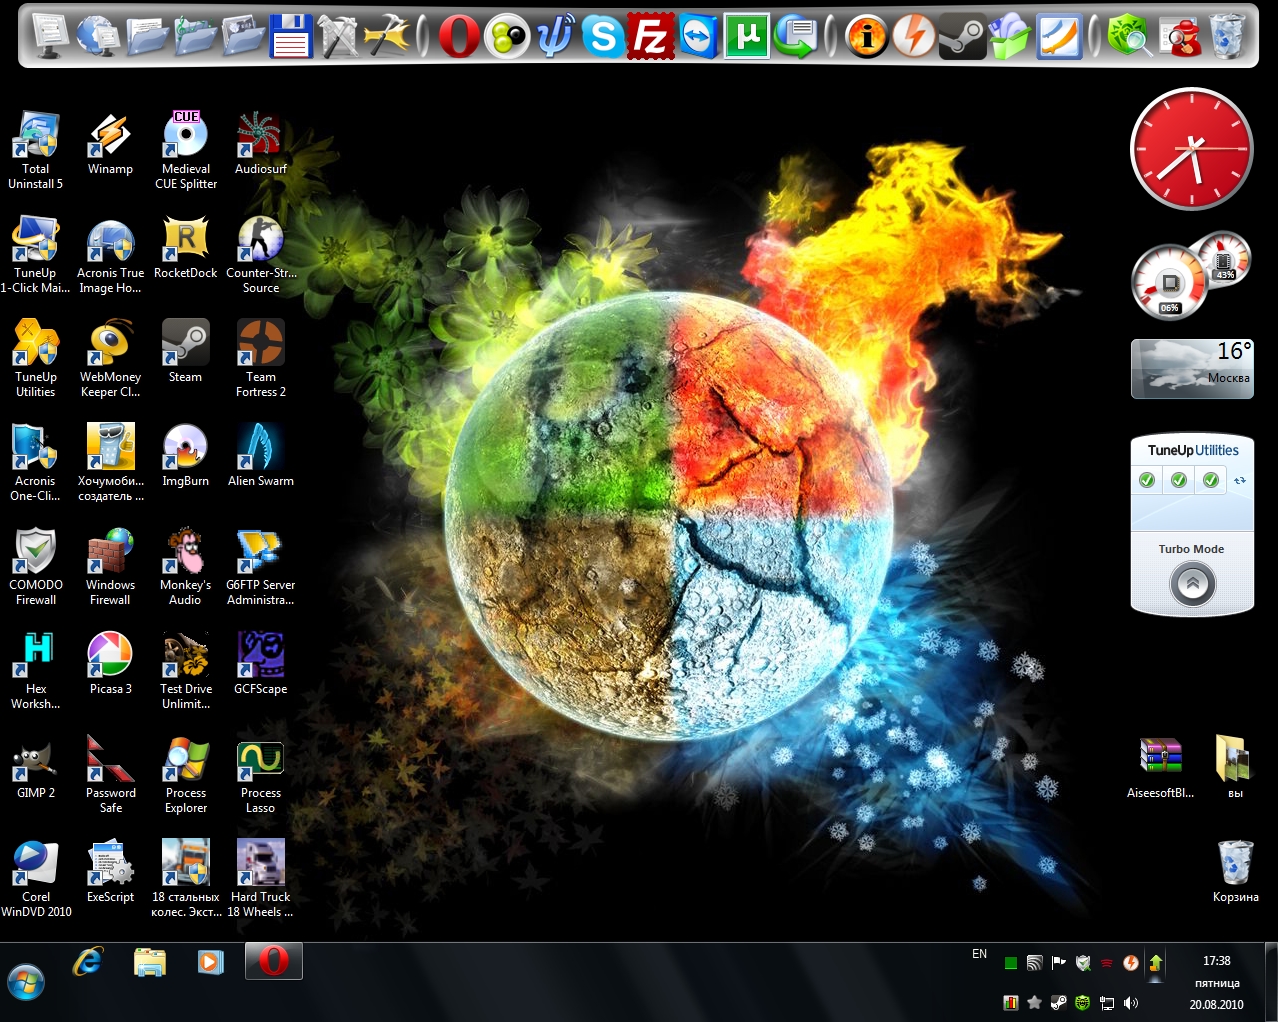Open the Москва weather gadget

pyautogui.click(x=1192, y=369)
